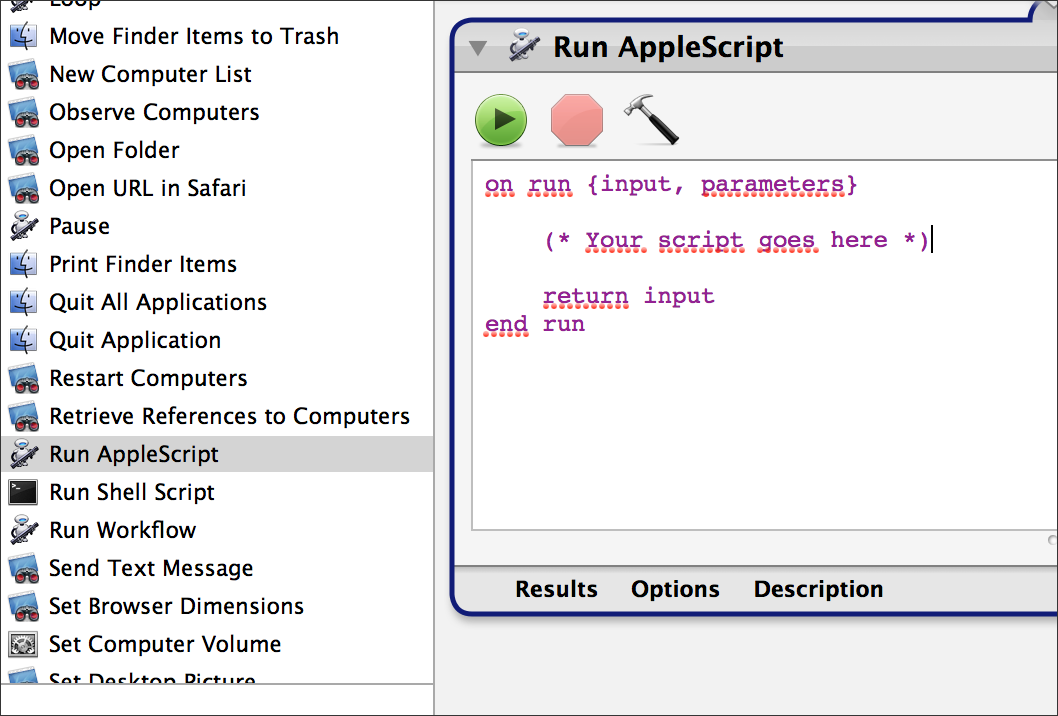The image size is (1058, 716).
Task: Select the Pause action
Action: 217,226
